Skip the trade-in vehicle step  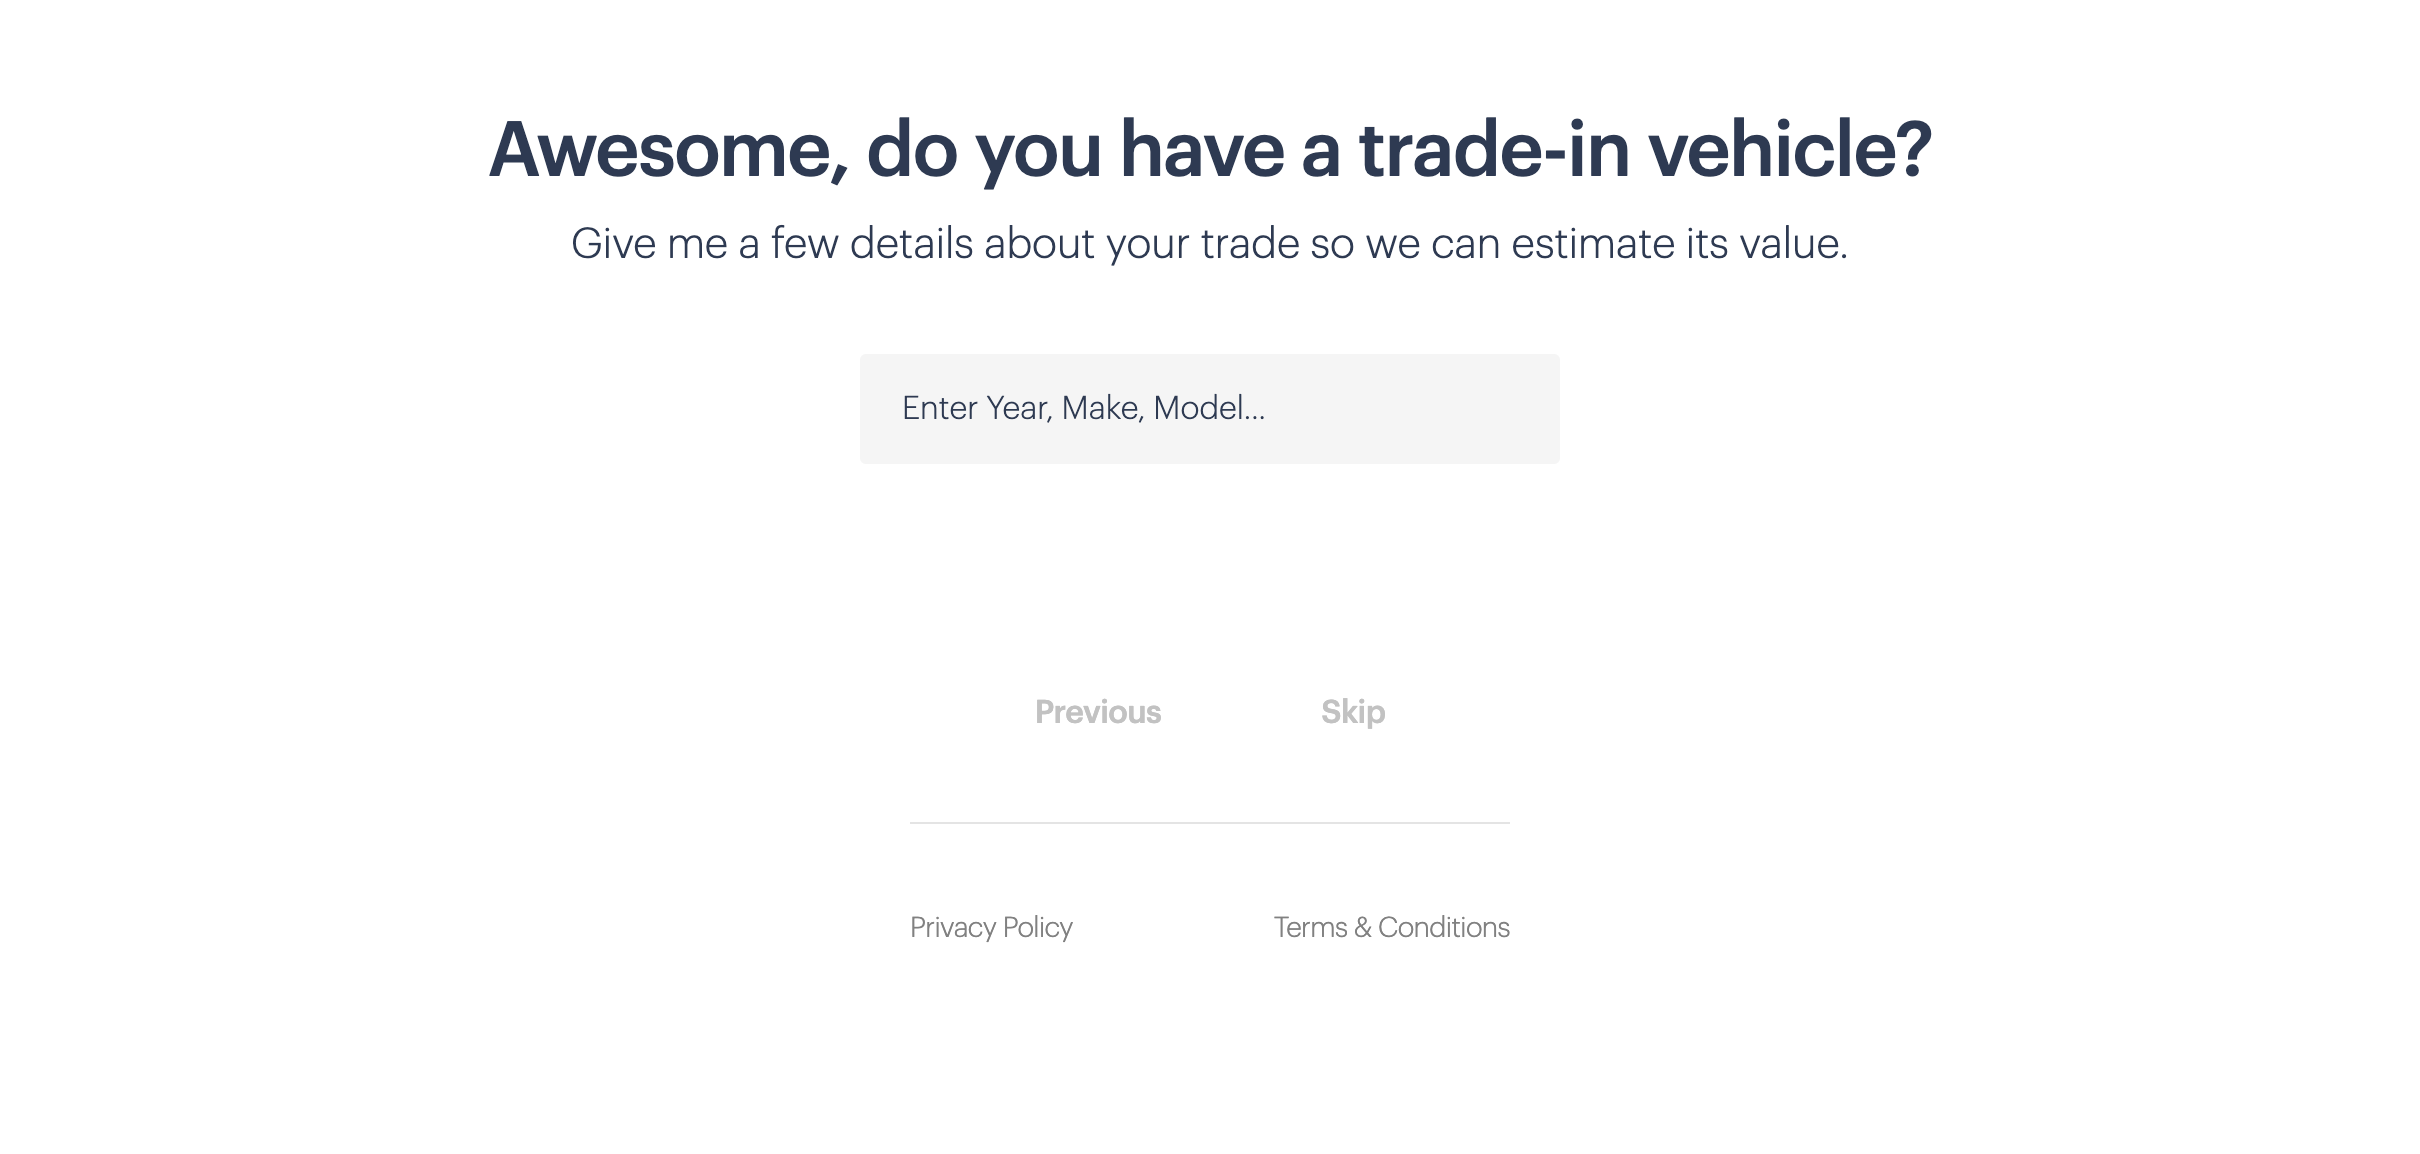click(1352, 712)
